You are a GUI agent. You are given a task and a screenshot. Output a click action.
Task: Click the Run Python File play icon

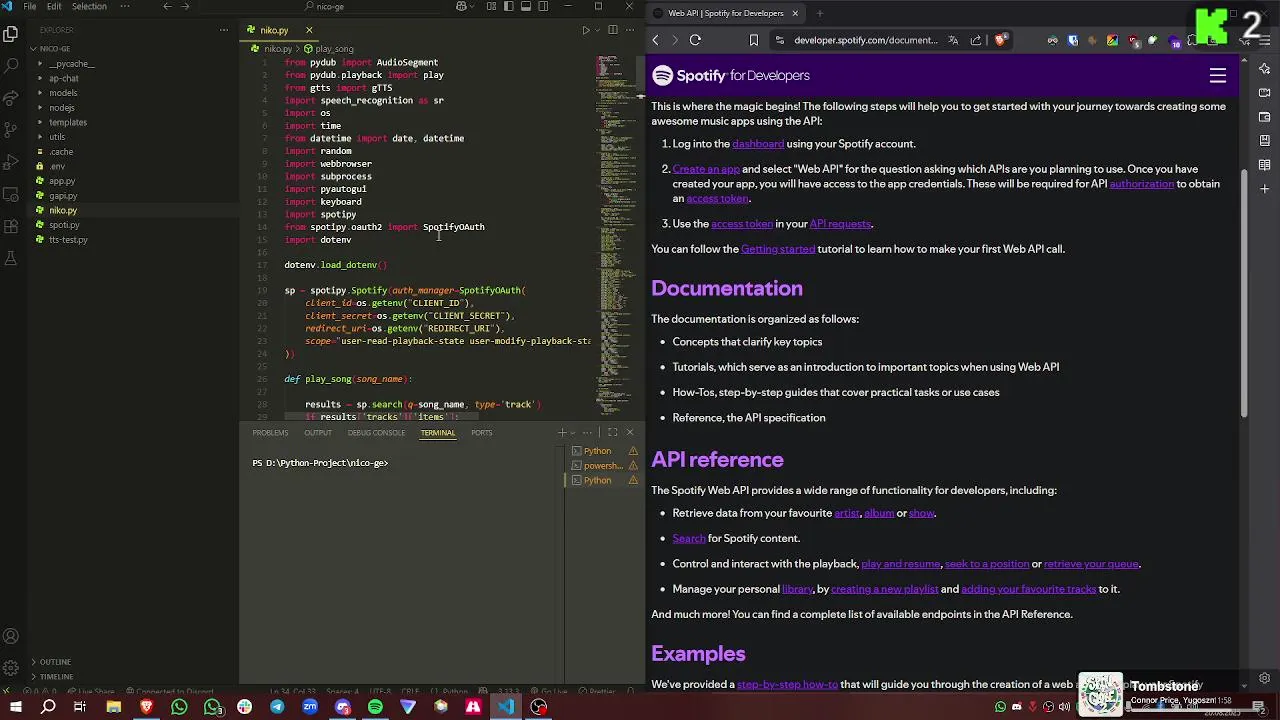[x=585, y=30]
